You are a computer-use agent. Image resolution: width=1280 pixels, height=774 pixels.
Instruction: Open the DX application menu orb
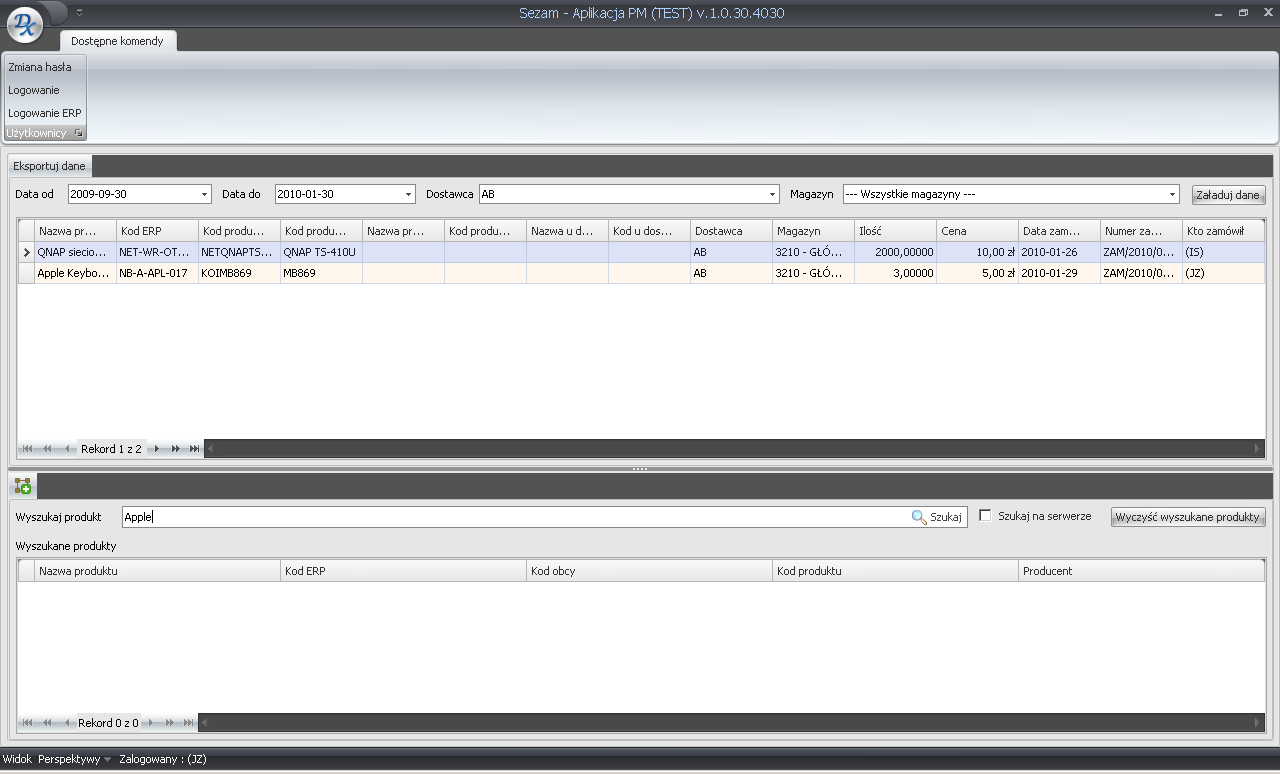pos(25,26)
